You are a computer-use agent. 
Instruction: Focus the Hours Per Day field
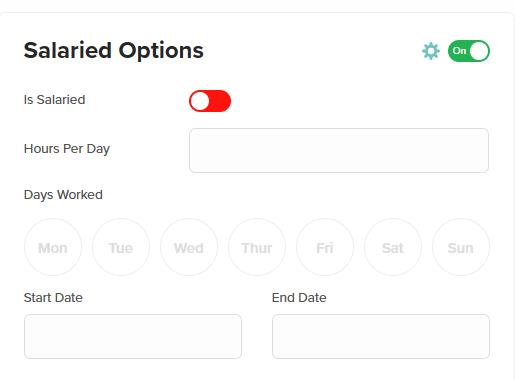point(339,150)
